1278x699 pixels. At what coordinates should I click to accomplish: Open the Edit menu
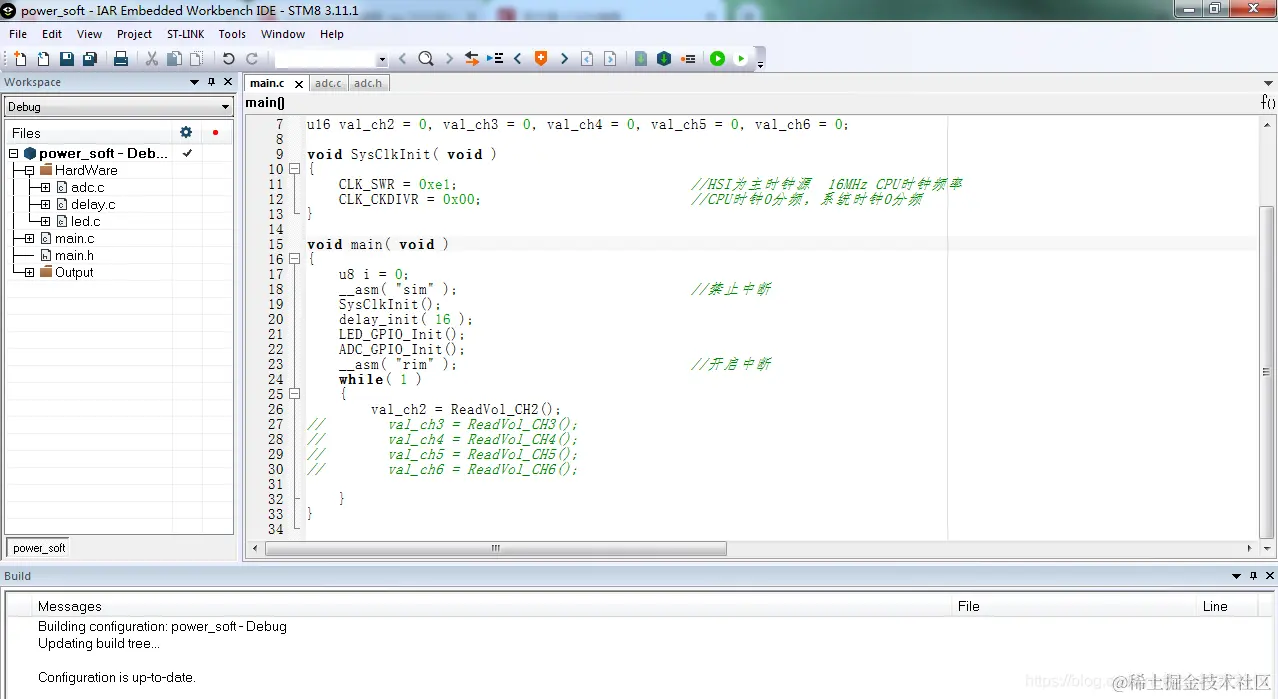52,34
